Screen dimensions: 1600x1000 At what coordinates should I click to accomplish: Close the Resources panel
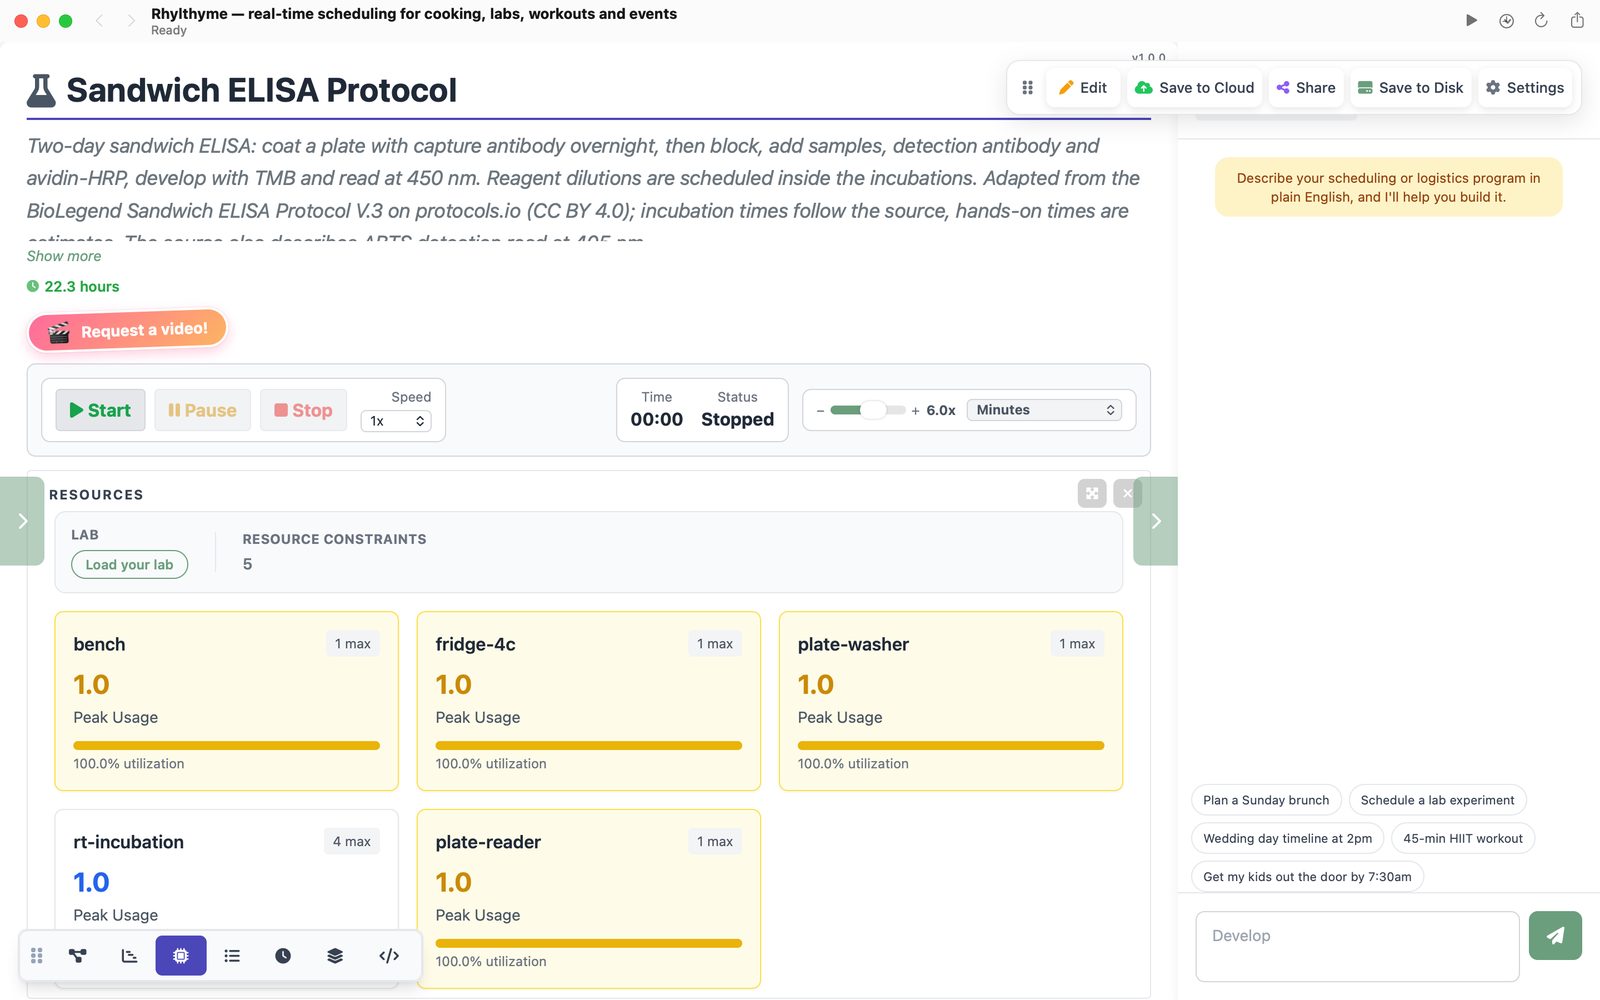click(x=1127, y=493)
